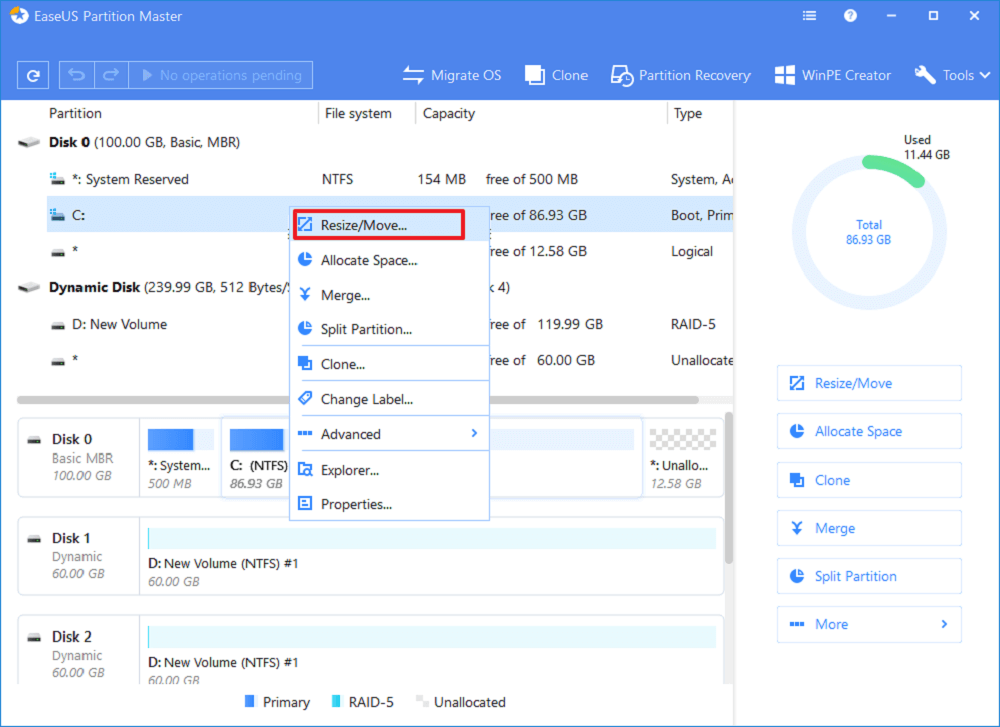Open the help question mark icon

tap(850, 16)
